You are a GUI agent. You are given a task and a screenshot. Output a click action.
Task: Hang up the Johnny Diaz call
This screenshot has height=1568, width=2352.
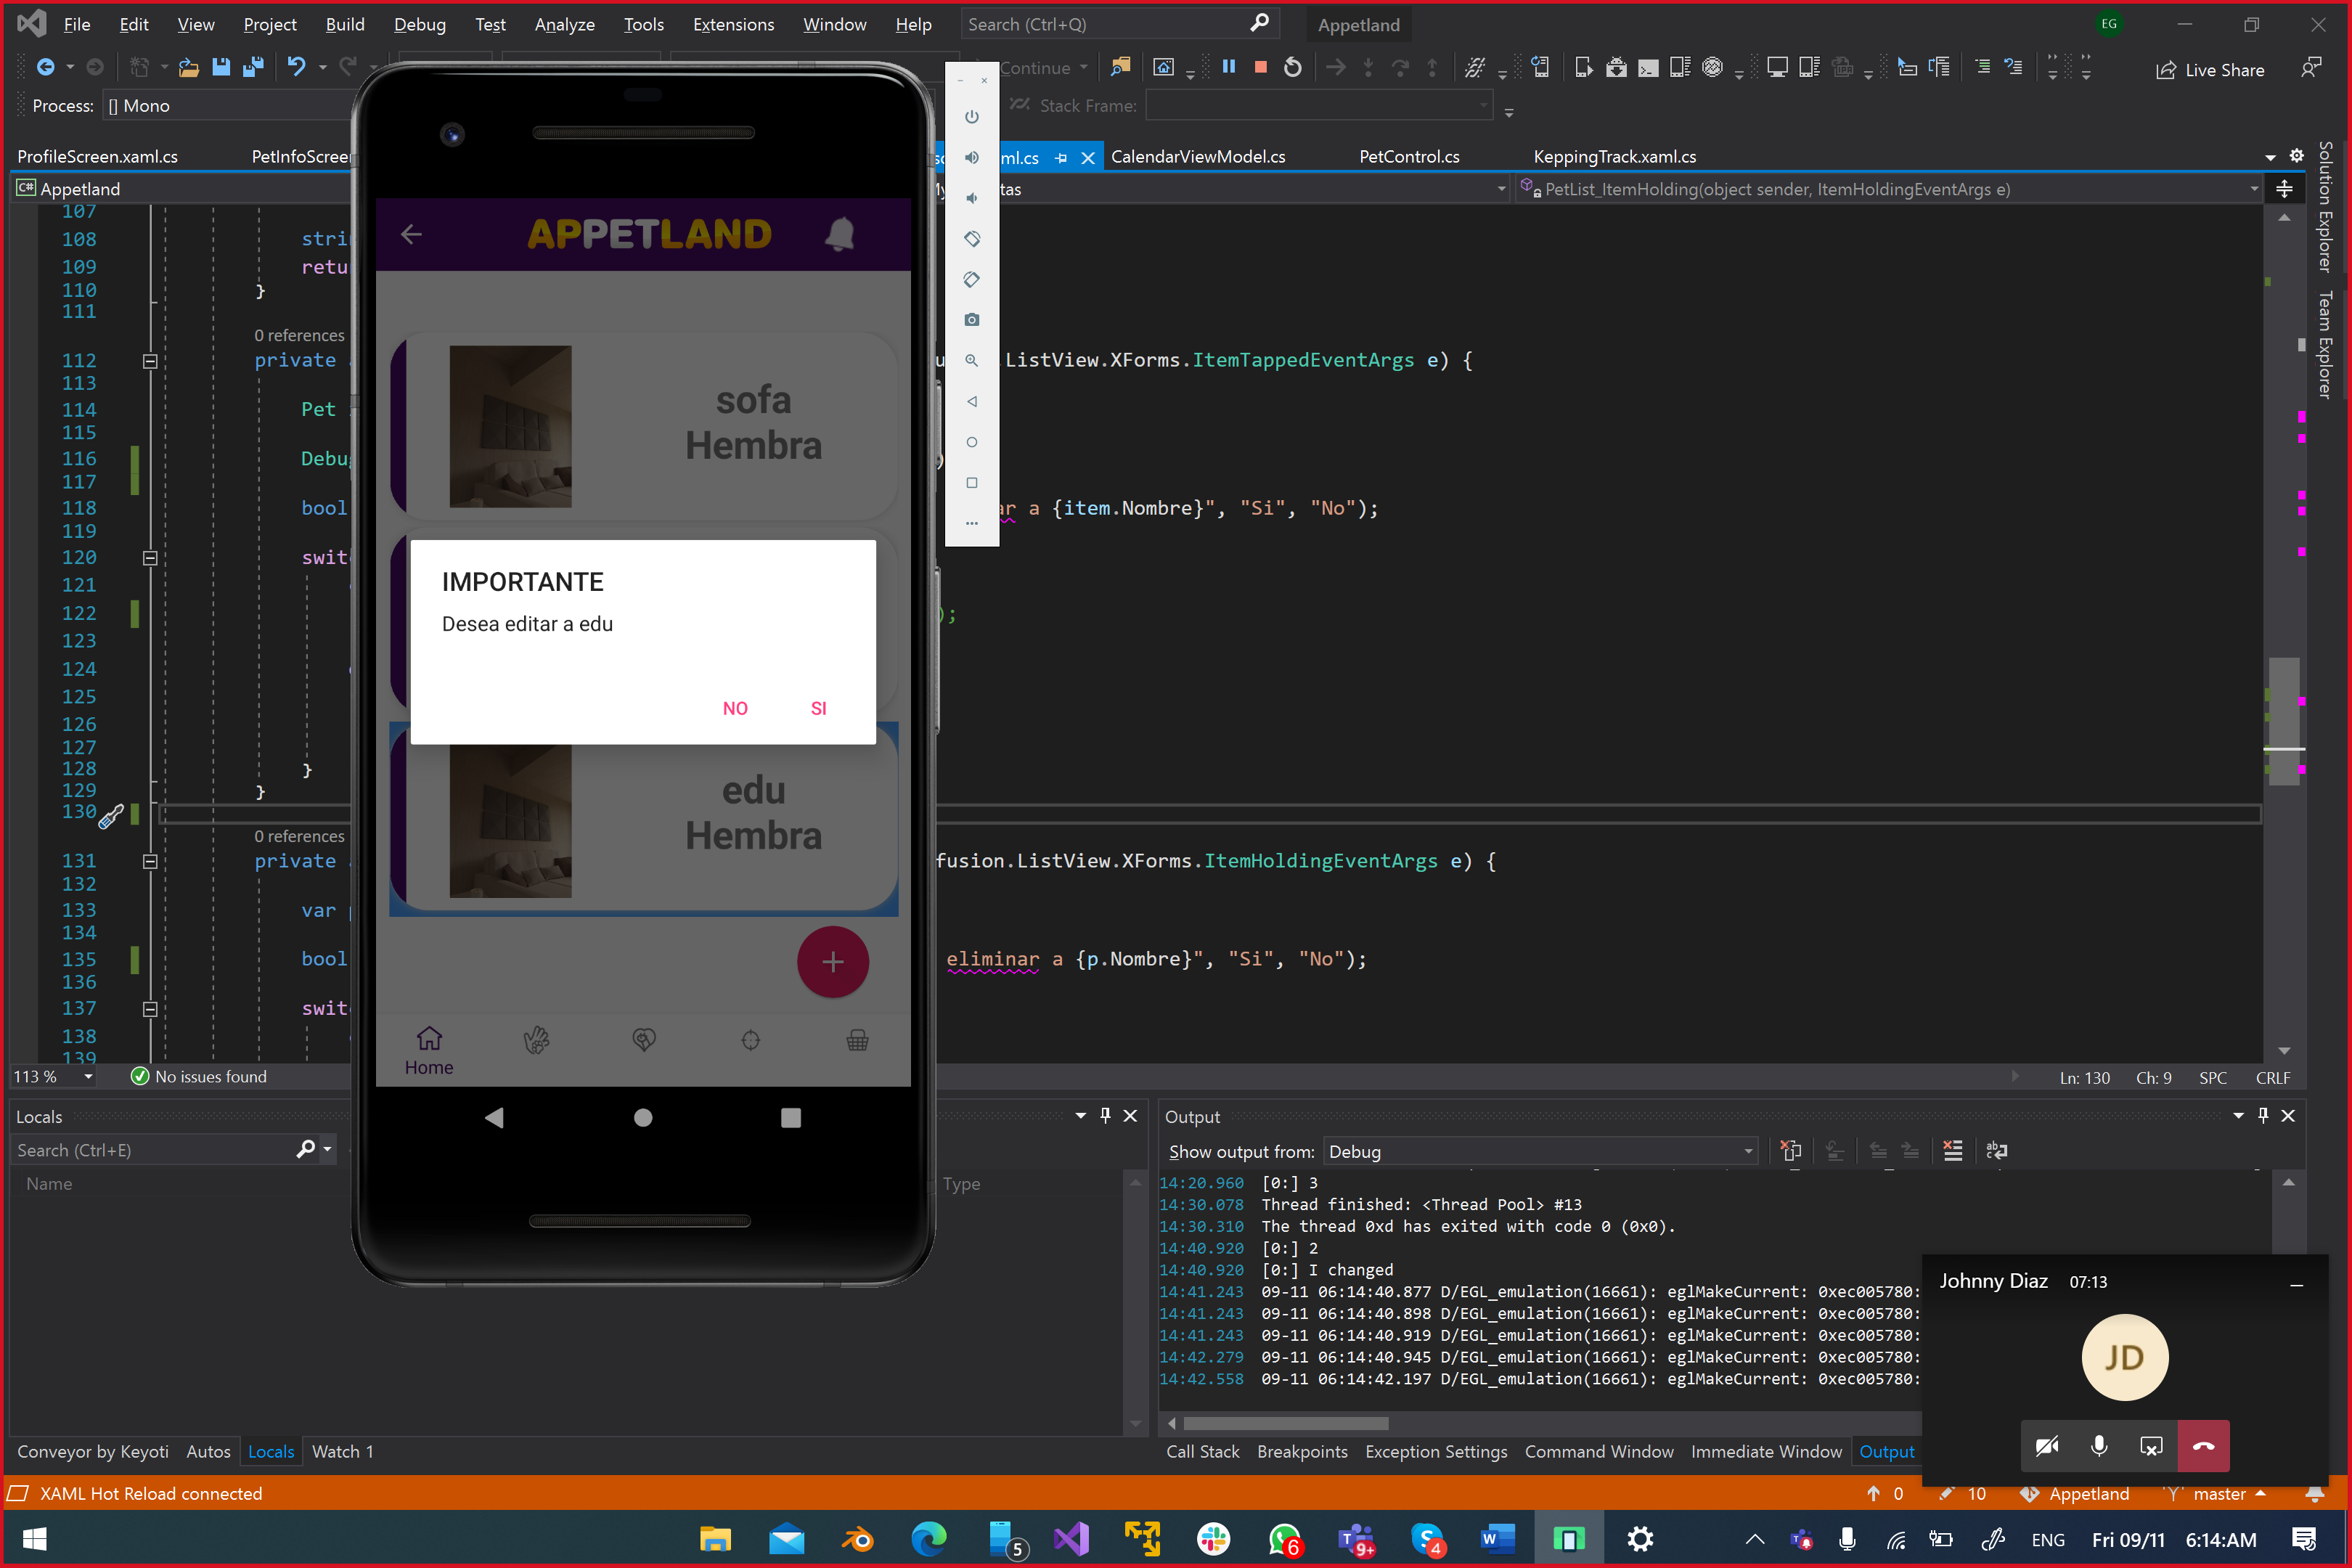point(2203,1446)
